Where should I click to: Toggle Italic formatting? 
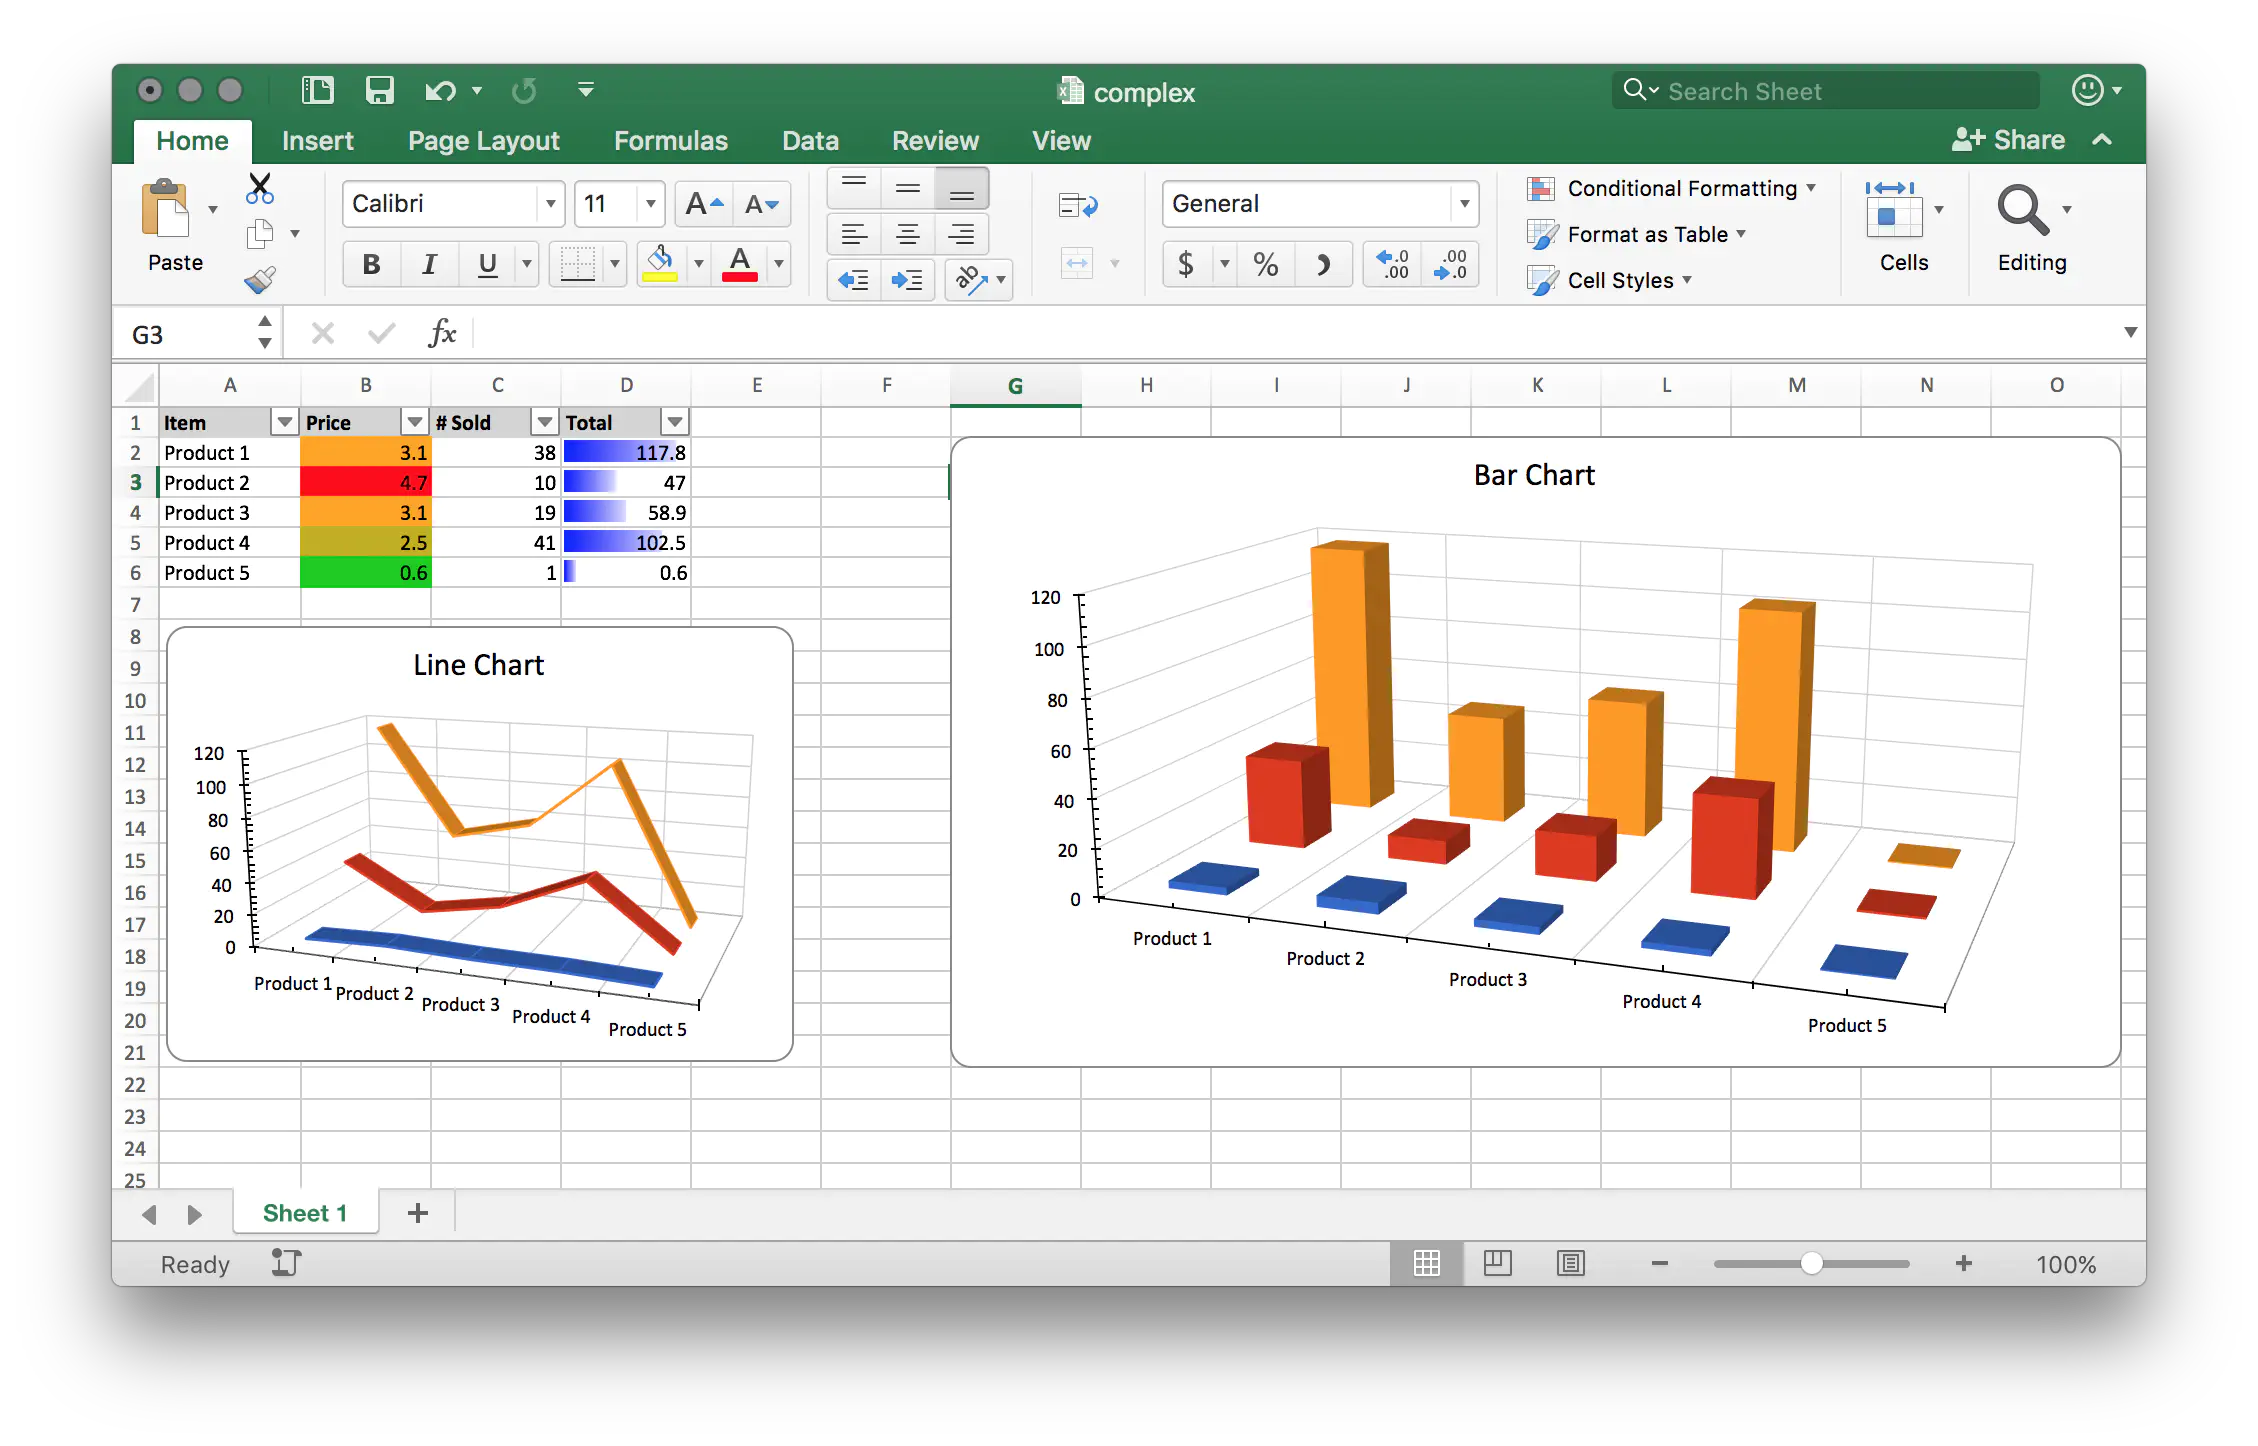[x=429, y=264]
